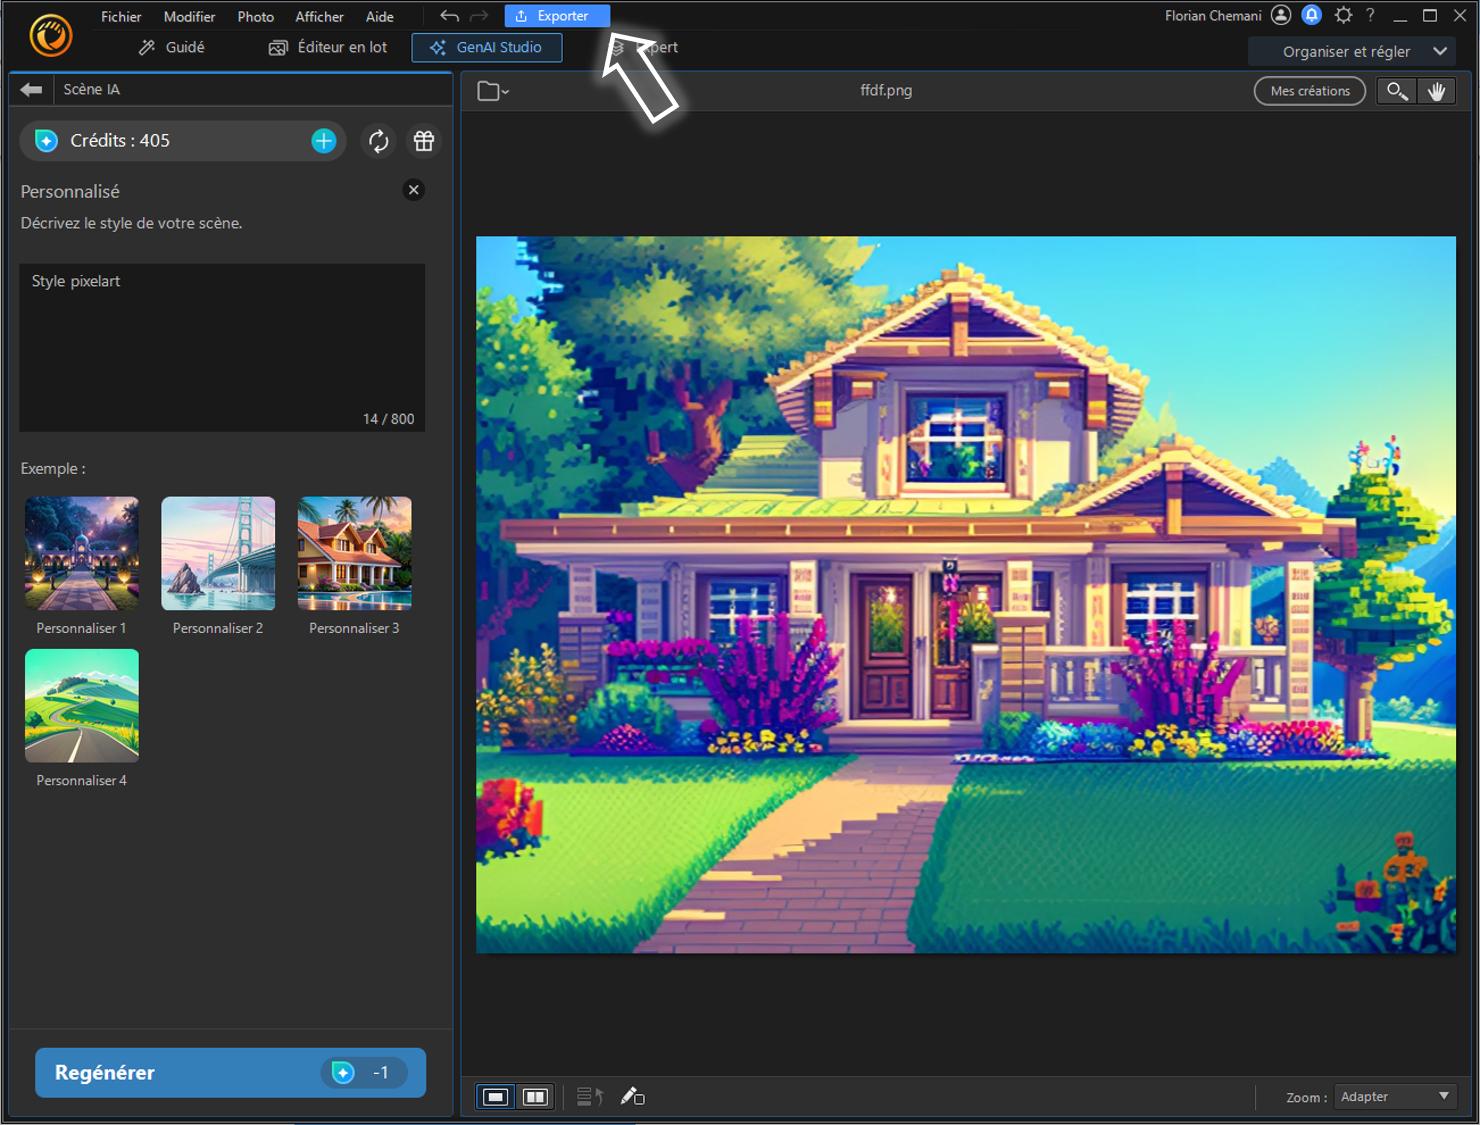This screenshot has height=1125, width=1480.
Task: Switch to side-by-side compare view
Action: [x=535, y=1097]
